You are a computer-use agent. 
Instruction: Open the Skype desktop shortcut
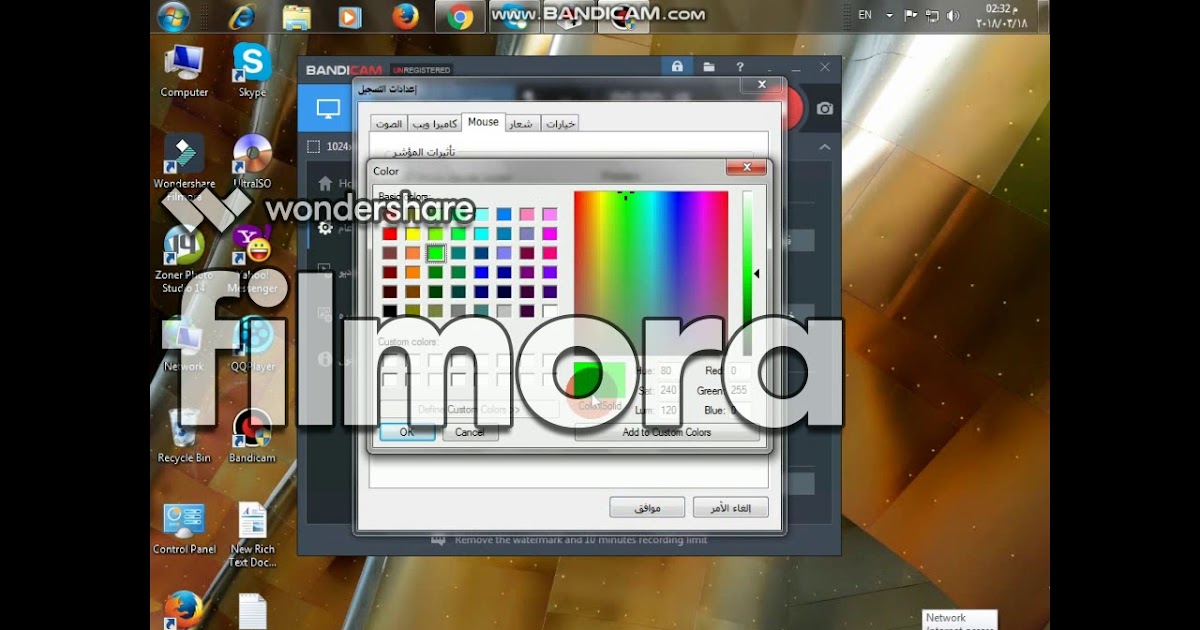[252, 70]
